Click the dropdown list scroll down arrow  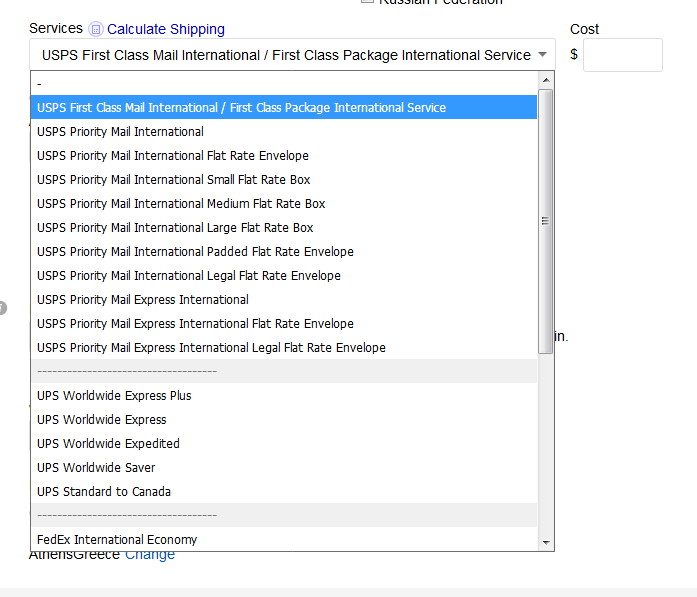pos(546,542)
